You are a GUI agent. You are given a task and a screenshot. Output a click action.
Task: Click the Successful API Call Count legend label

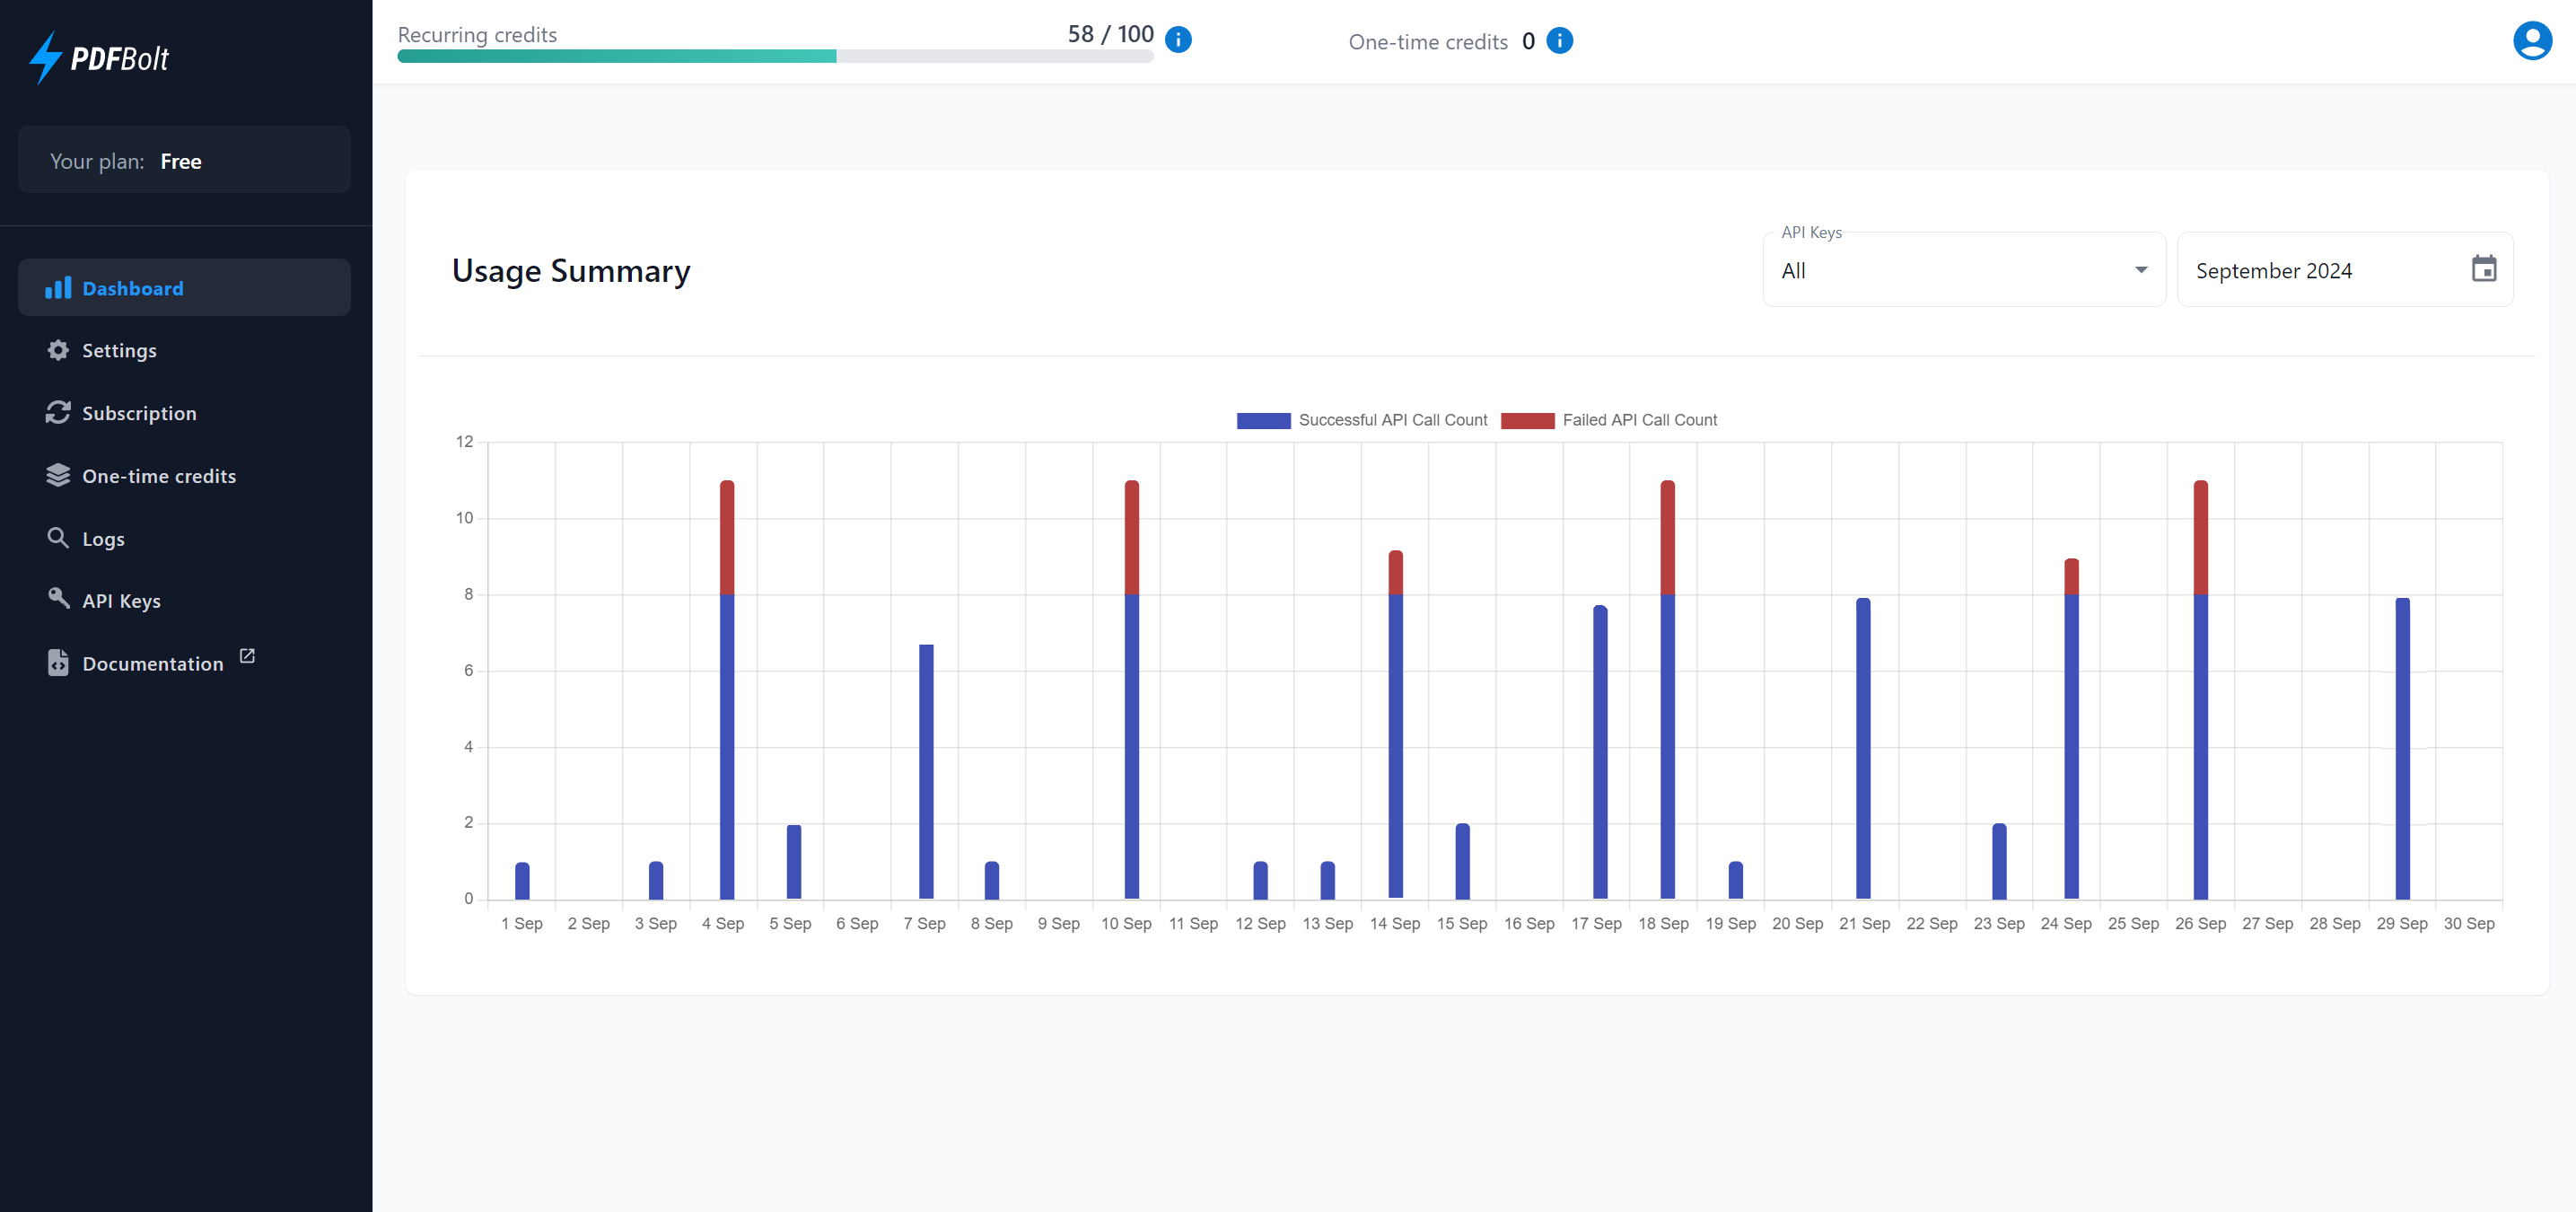tap(1392, 420)
